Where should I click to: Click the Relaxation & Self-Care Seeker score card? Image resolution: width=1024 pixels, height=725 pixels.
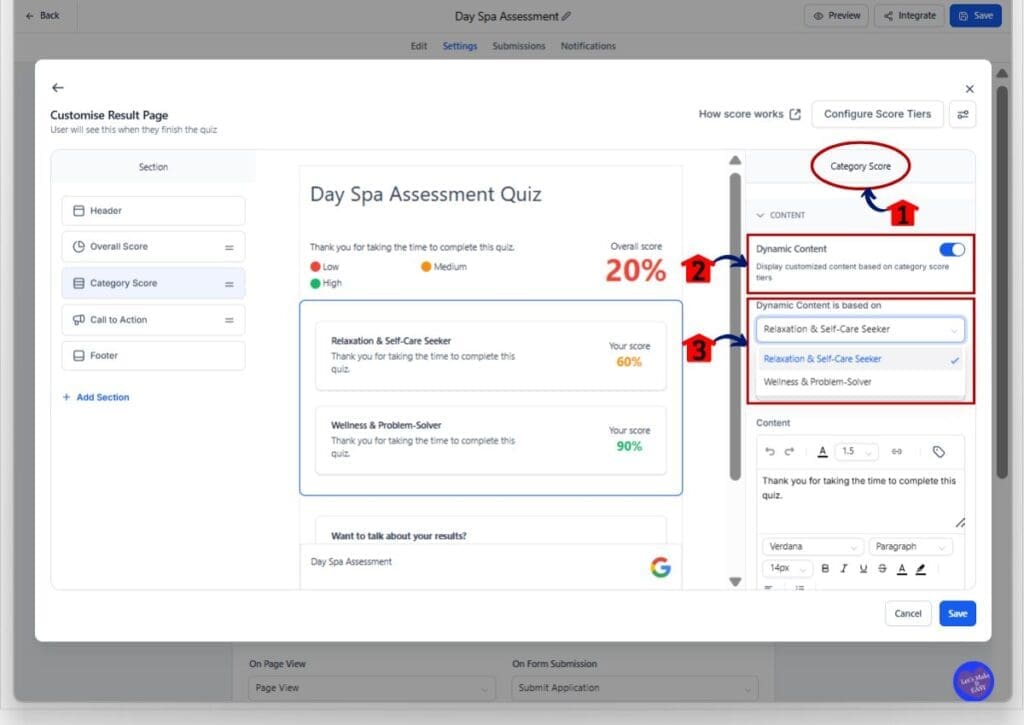pos(490,355)
